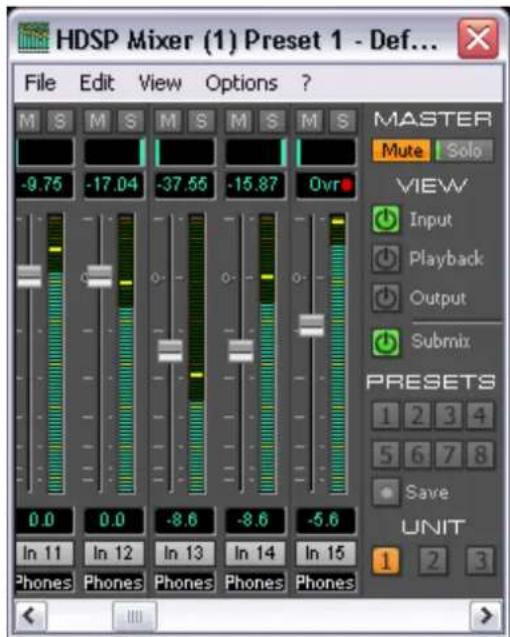Select preset number 6
This screenshot has height=637, width=510.
click(417, 454)
